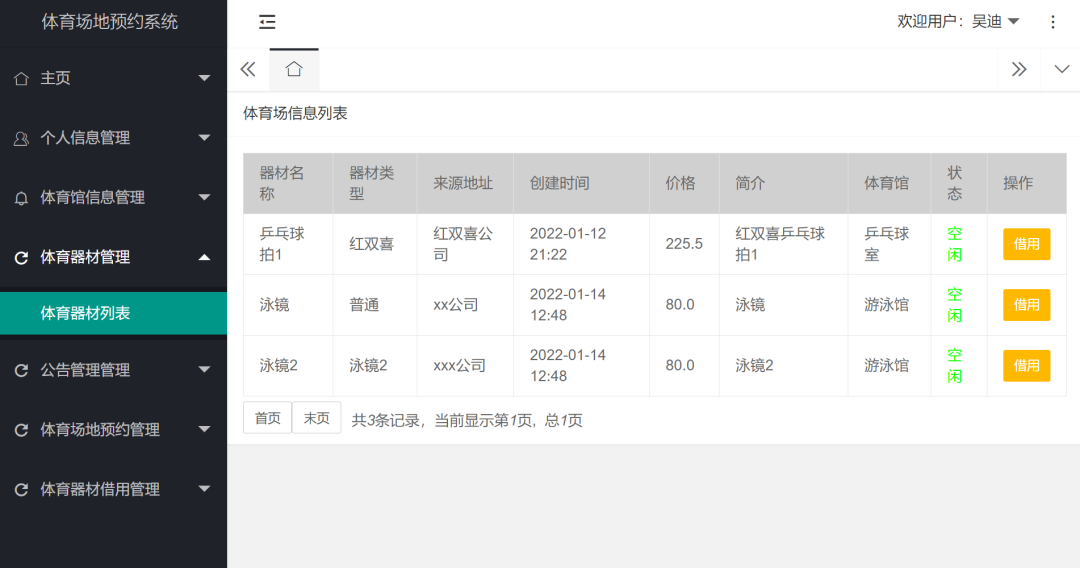Open the vertical three-dots menu
The image size is (1080, 568).
click(x=1052, y=22)
